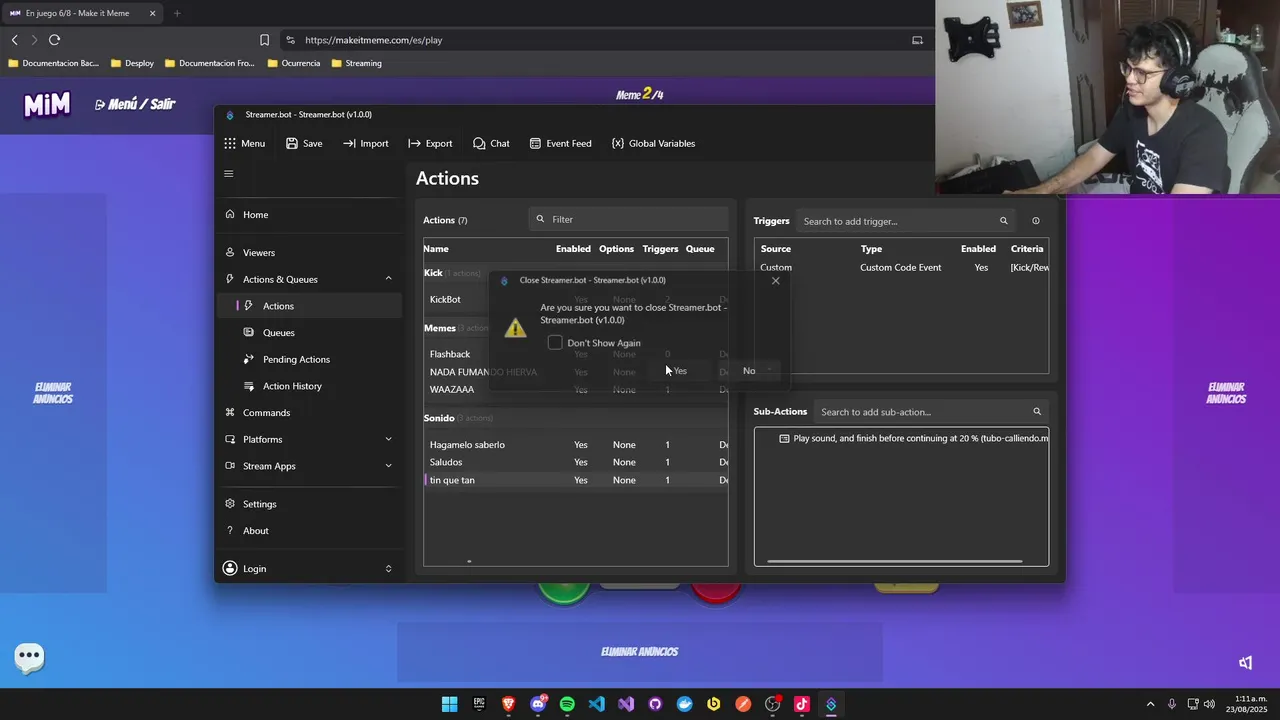Viewport: 1280px width, 720px height.
Task: Go to Home in the sidebar
Action: [x=309, y=214]
